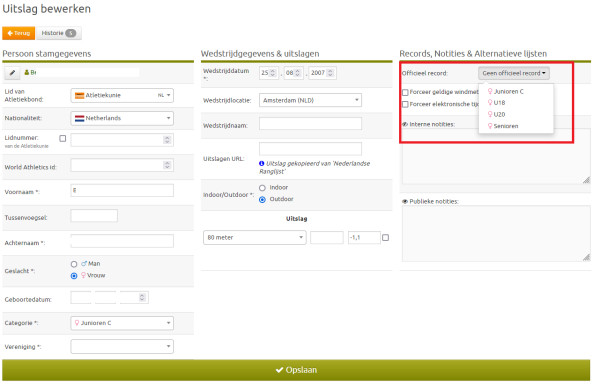Click the Geboortedatum month field
The width and height of the screenshot is (600, 391).
[x=106, y=298]
